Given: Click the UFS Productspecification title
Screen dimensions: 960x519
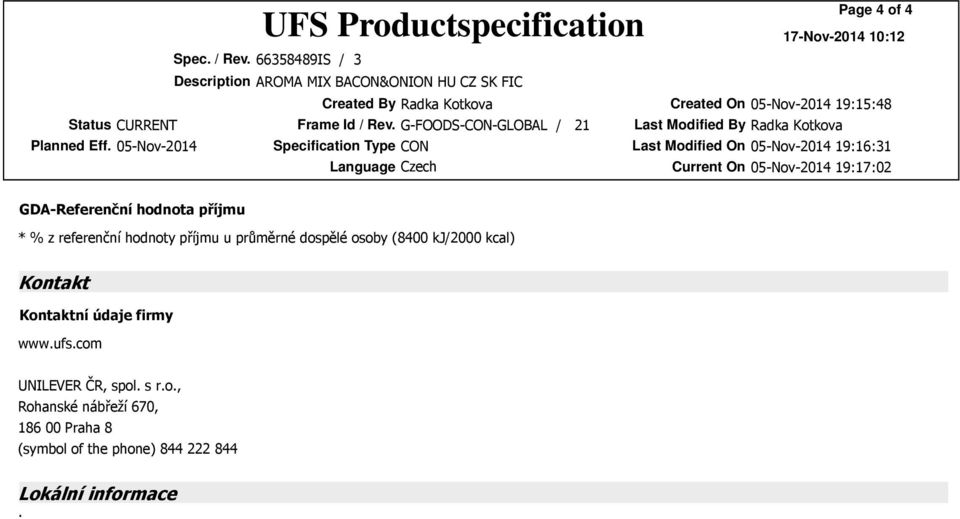Looking at the screenshot, I should pos(453,26).
